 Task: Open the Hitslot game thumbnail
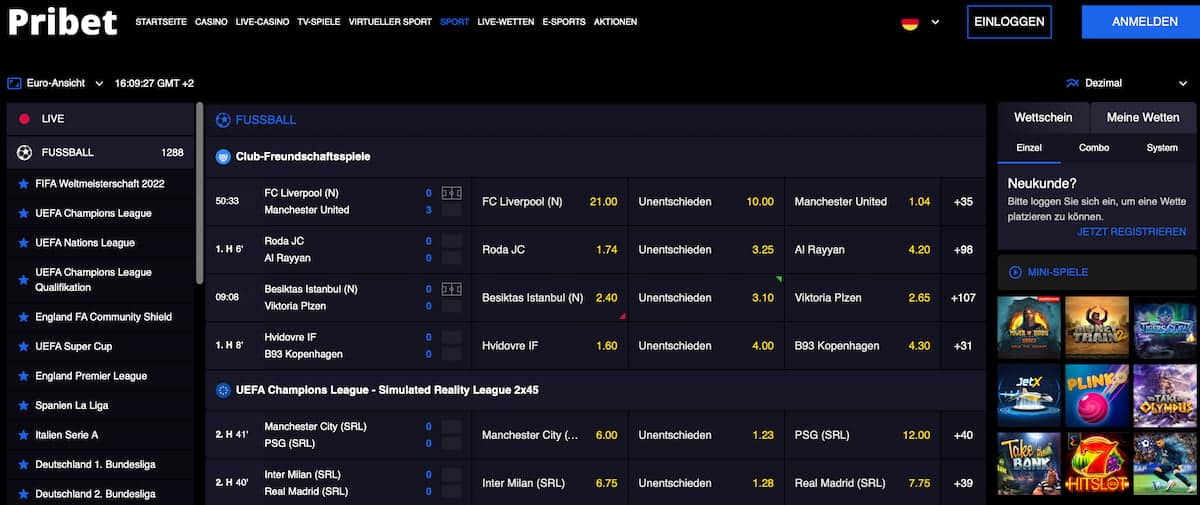1096,464
